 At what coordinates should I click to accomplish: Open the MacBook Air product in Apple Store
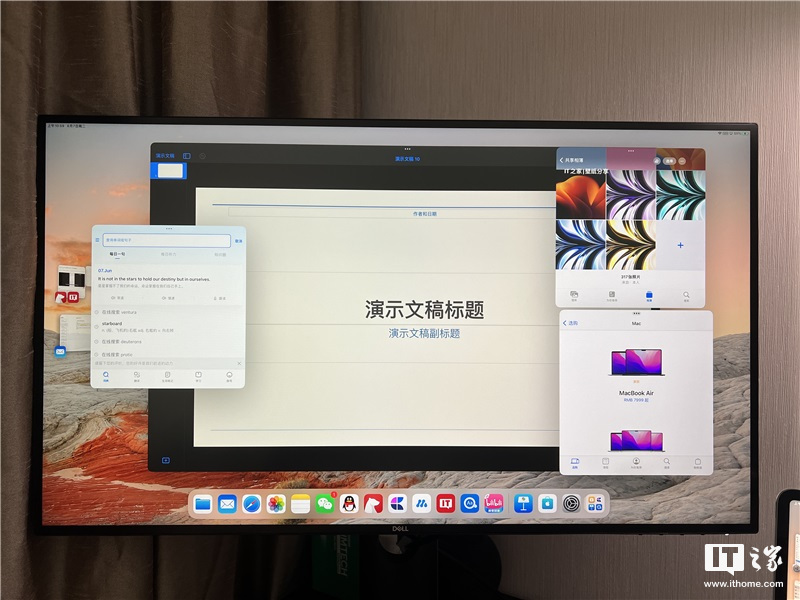pos(636,376)
